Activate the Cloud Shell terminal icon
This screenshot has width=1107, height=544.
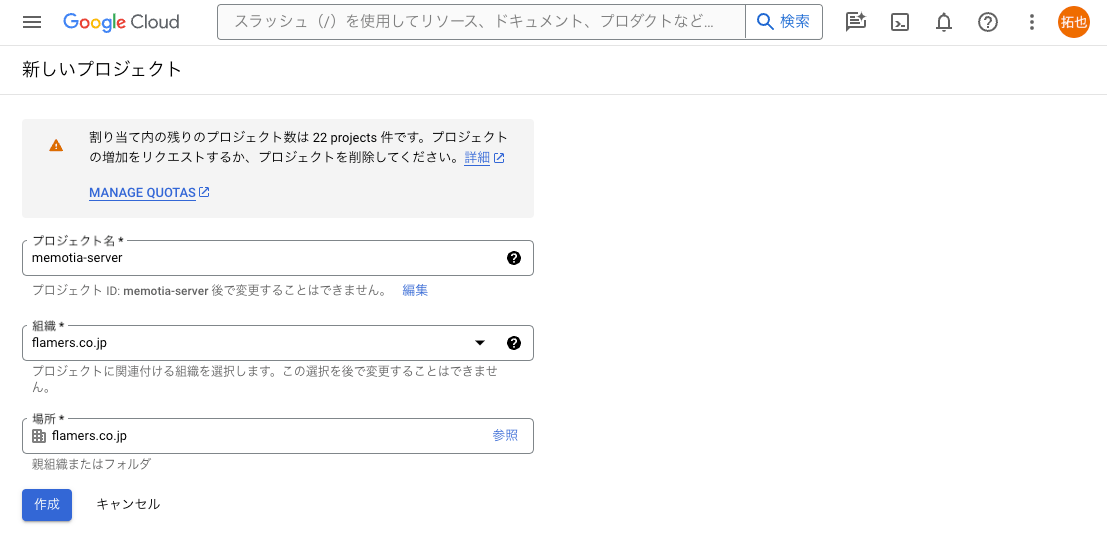899,22
